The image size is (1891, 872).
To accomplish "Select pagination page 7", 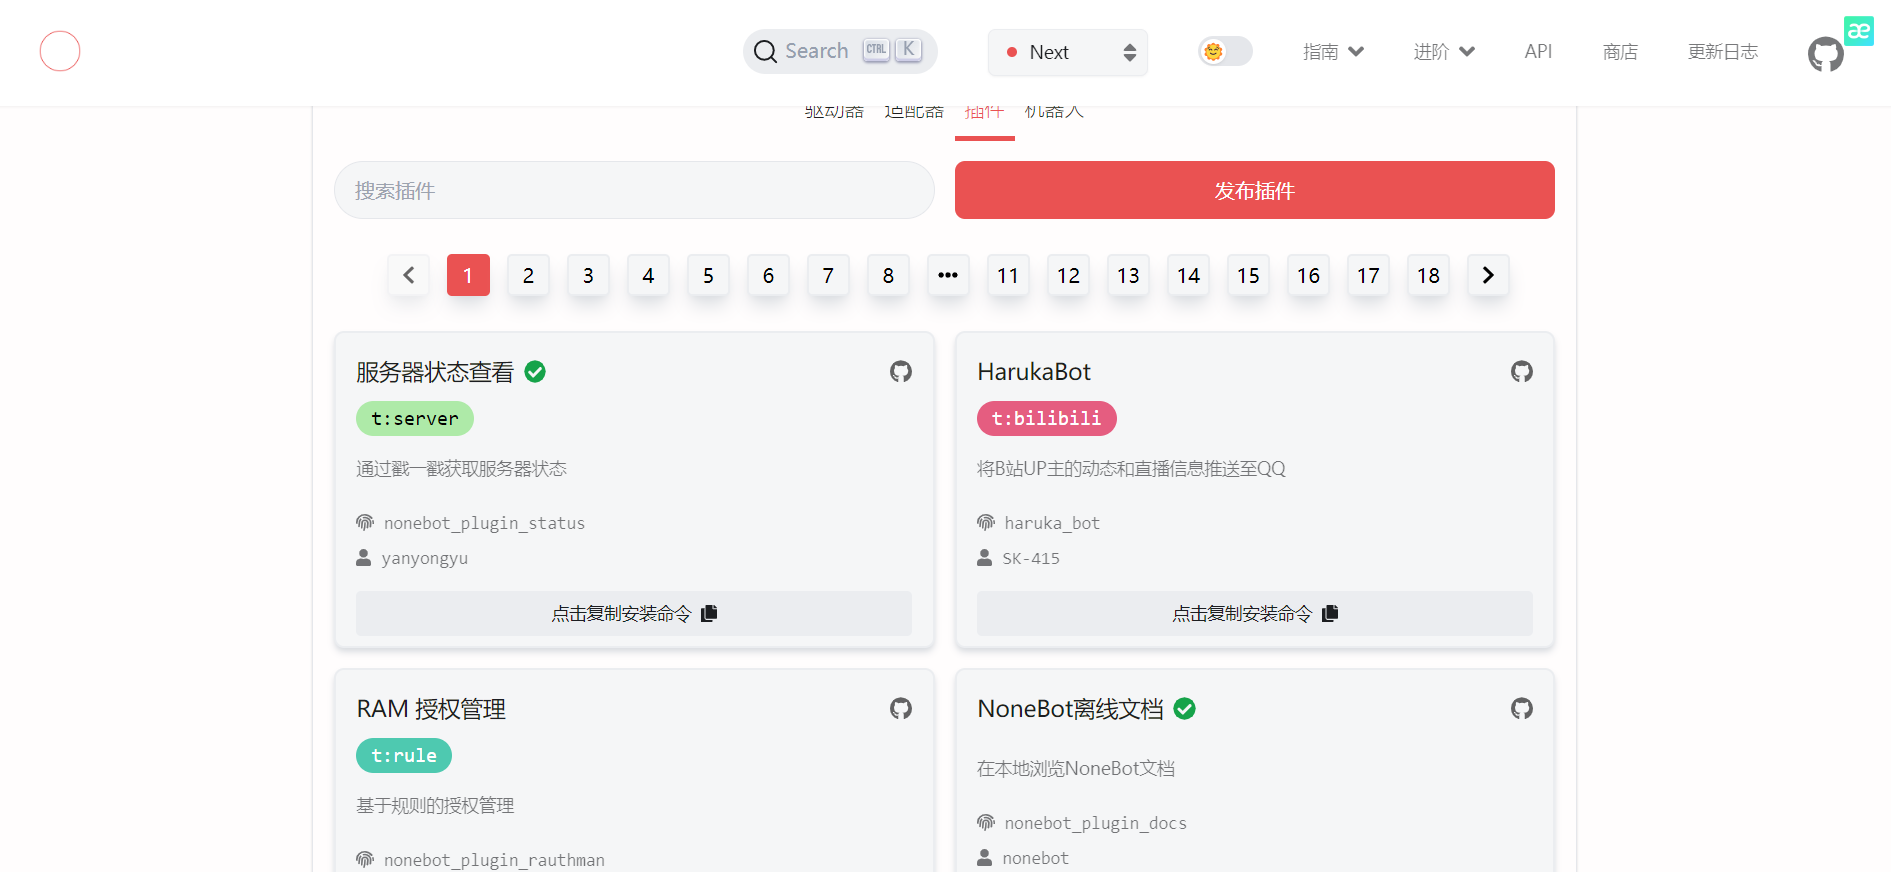I will pyautogui.click(x=828, y=275).
